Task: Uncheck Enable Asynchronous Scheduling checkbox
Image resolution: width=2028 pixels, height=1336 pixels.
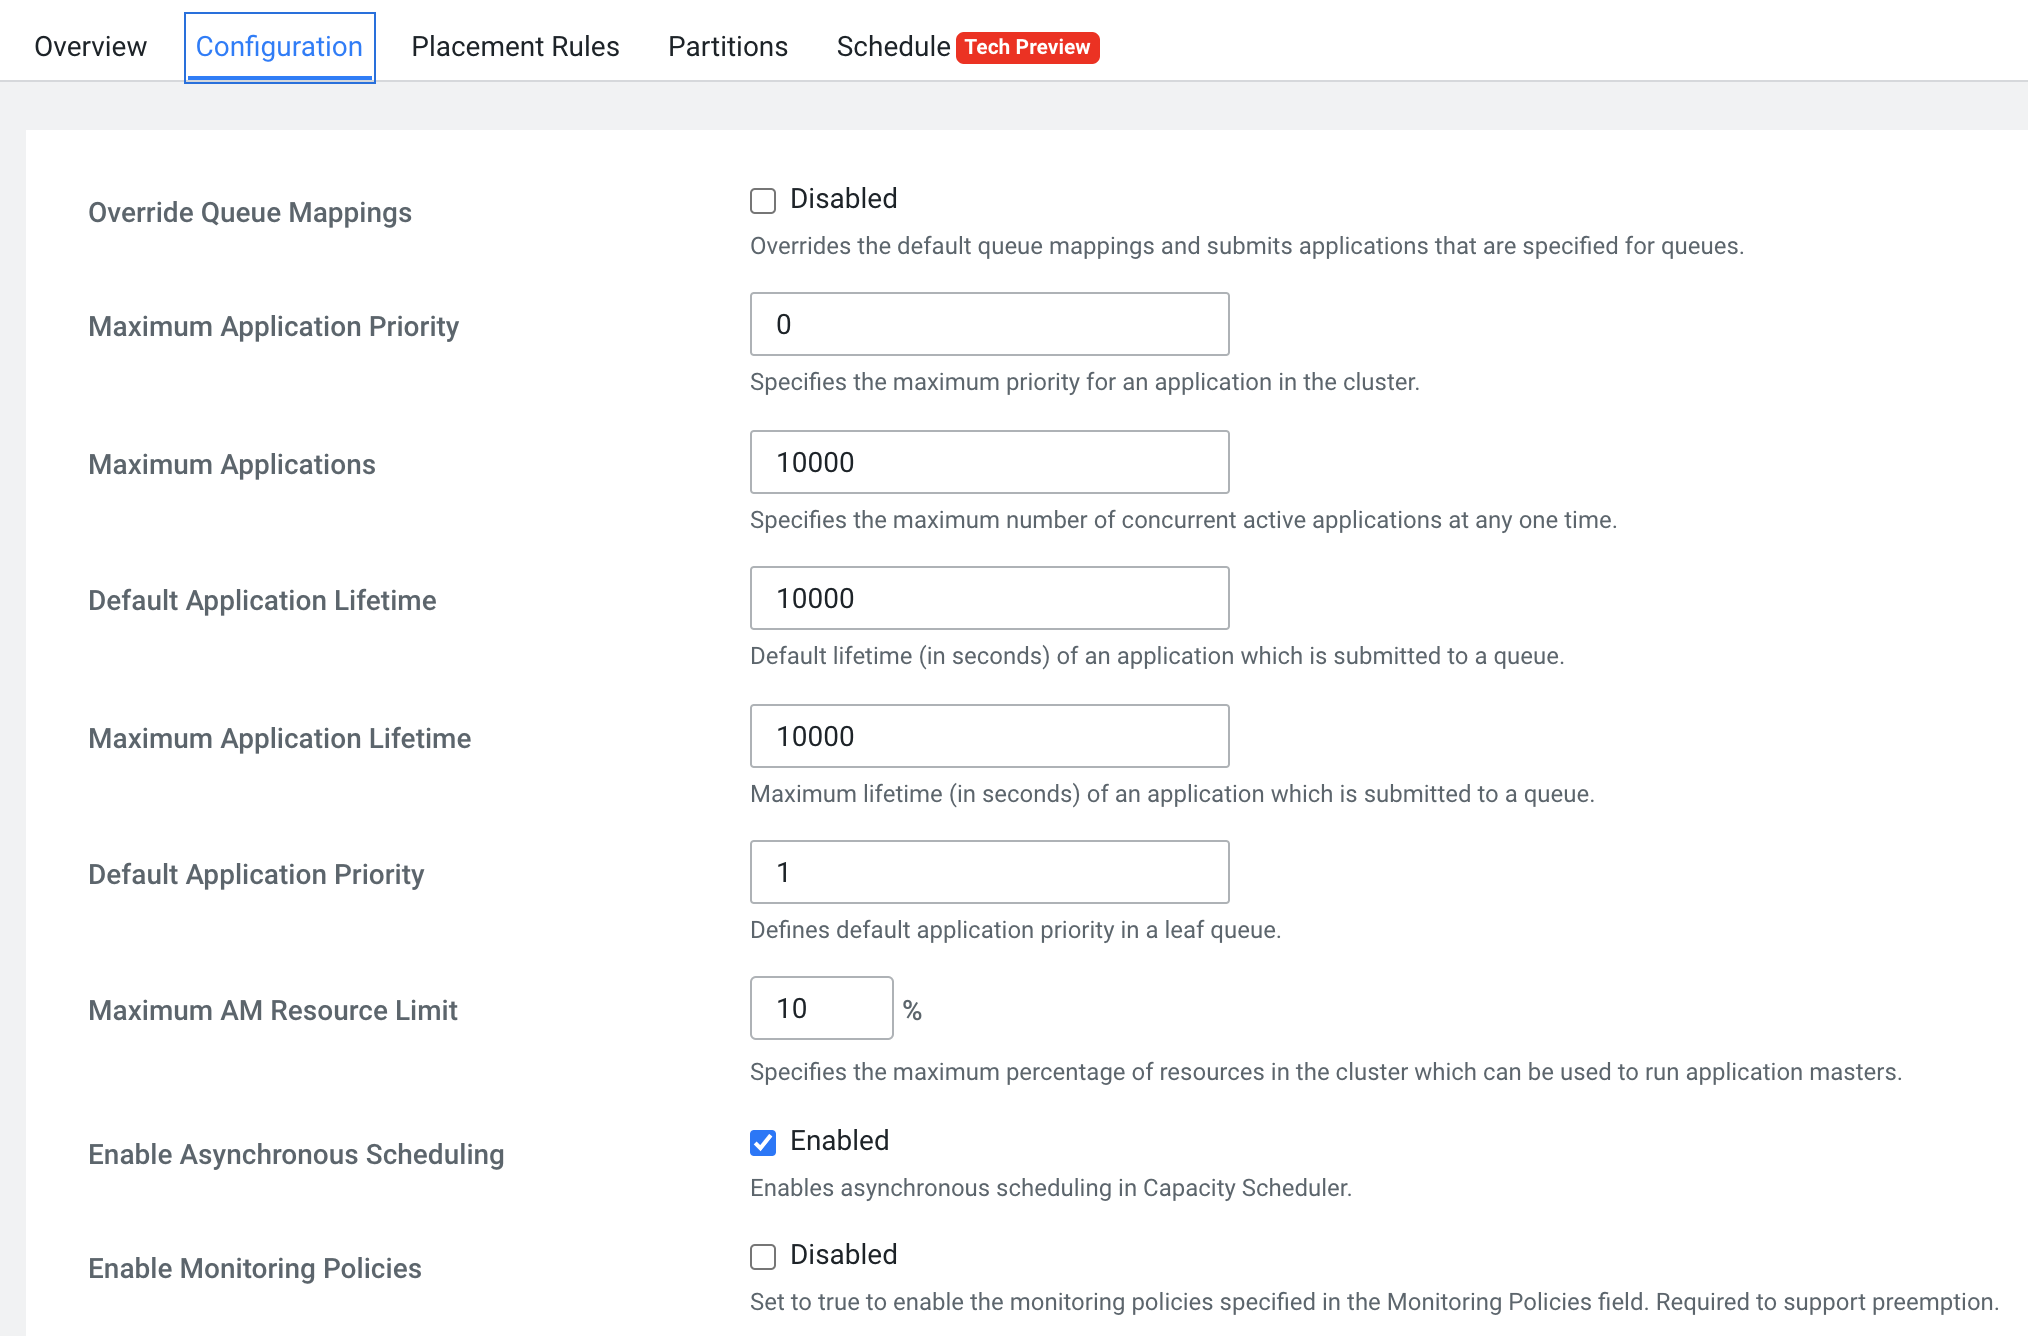Action: tap(763, 1143)
